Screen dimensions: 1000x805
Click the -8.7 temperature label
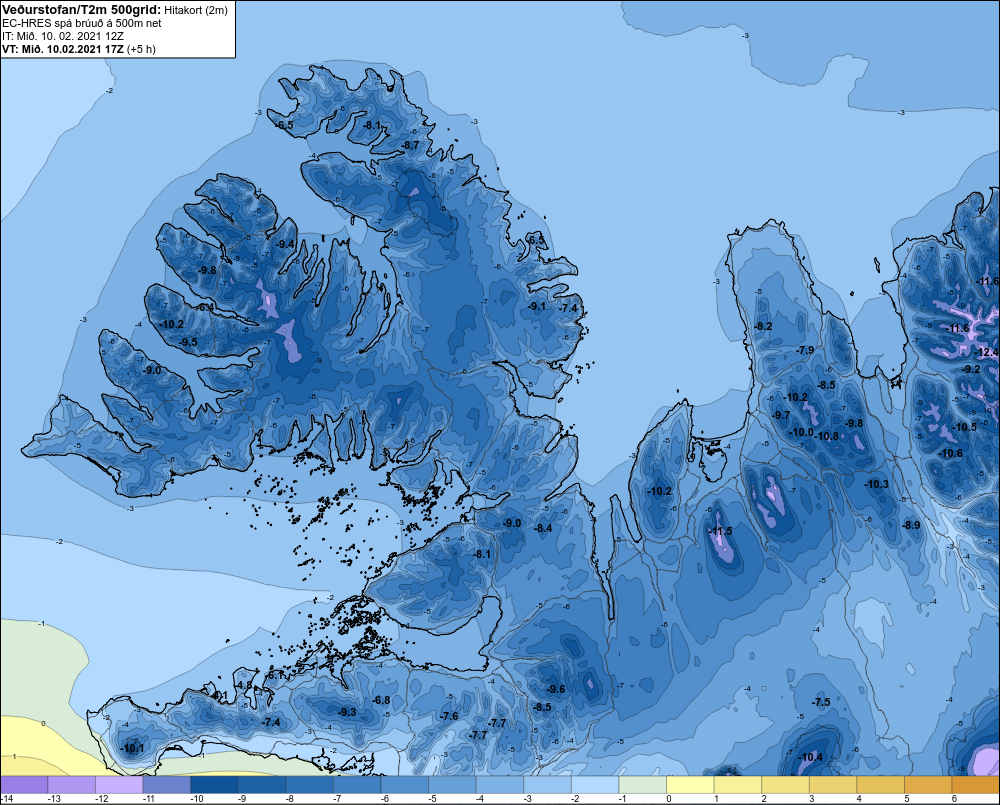[x=409, y=145]
